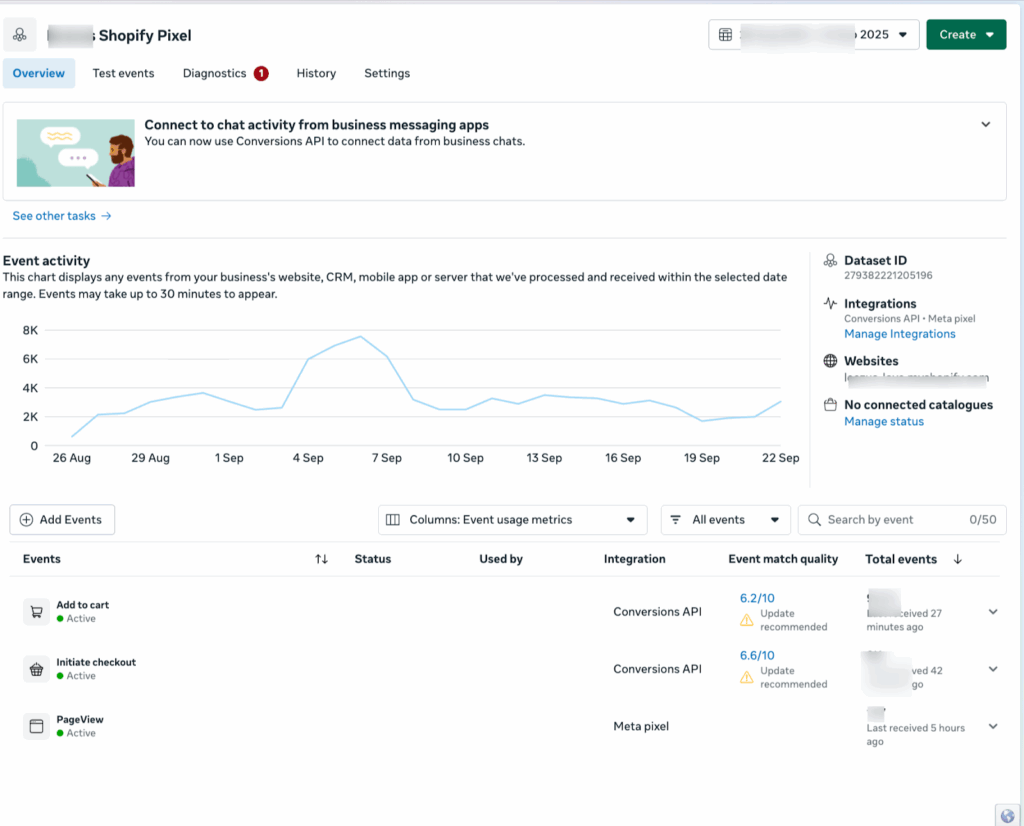Click the Add to cart event icon
Viewport: 1024px width, 826px height.
[36, 612]
